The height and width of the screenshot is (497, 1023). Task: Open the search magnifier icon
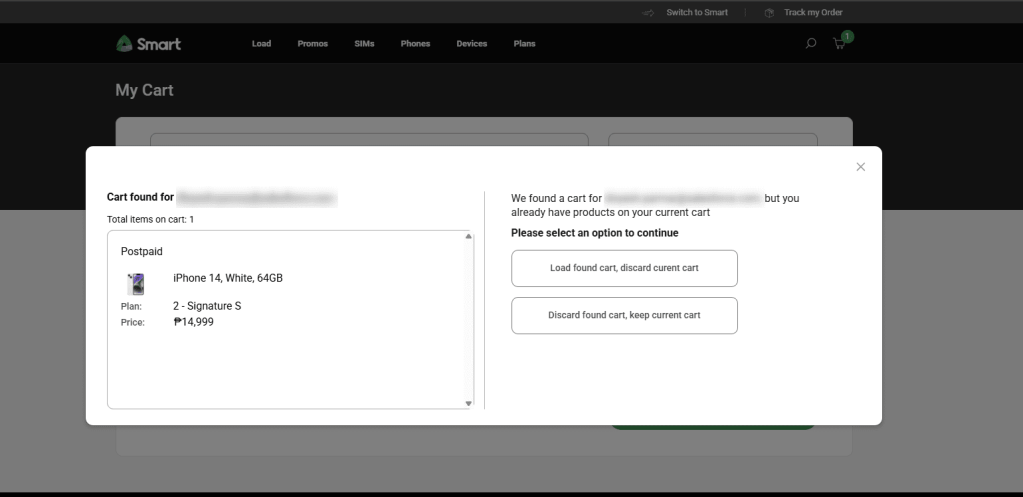(x=811, y=44)
